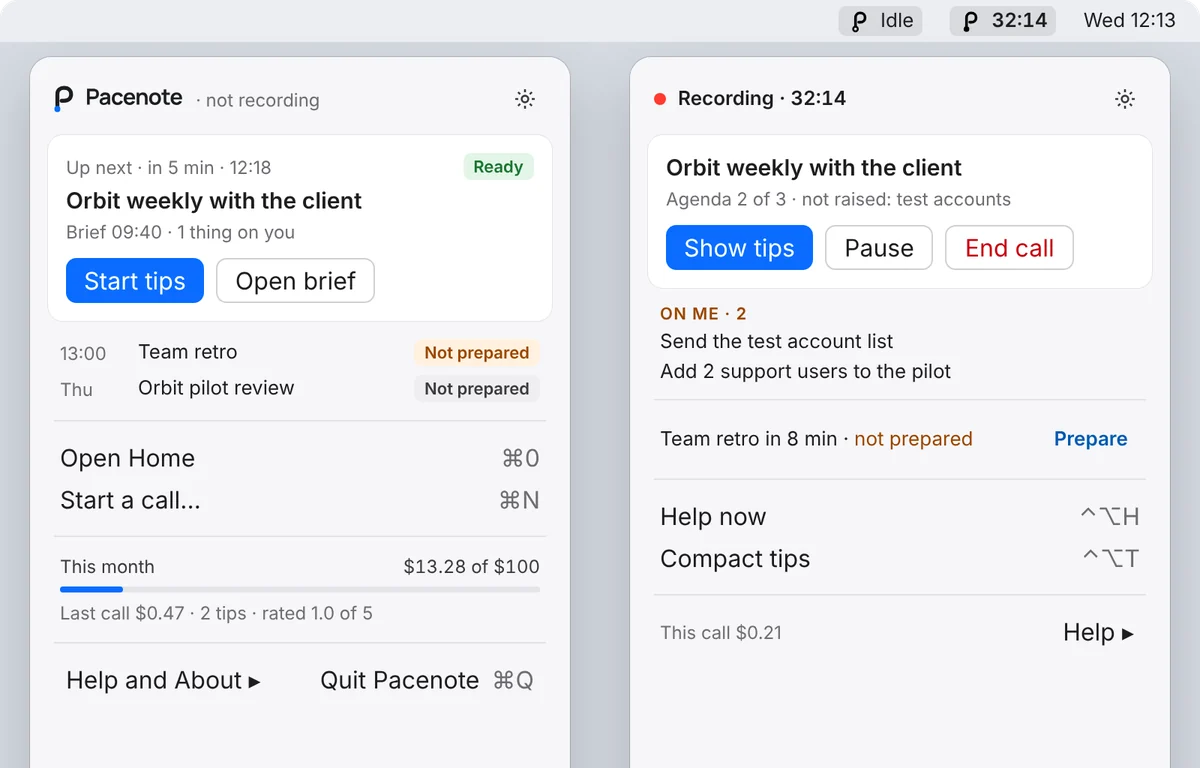Click the Idle Pacenote menu bar item
Viewport: 1200px width, 768px height.
[880, 21]
